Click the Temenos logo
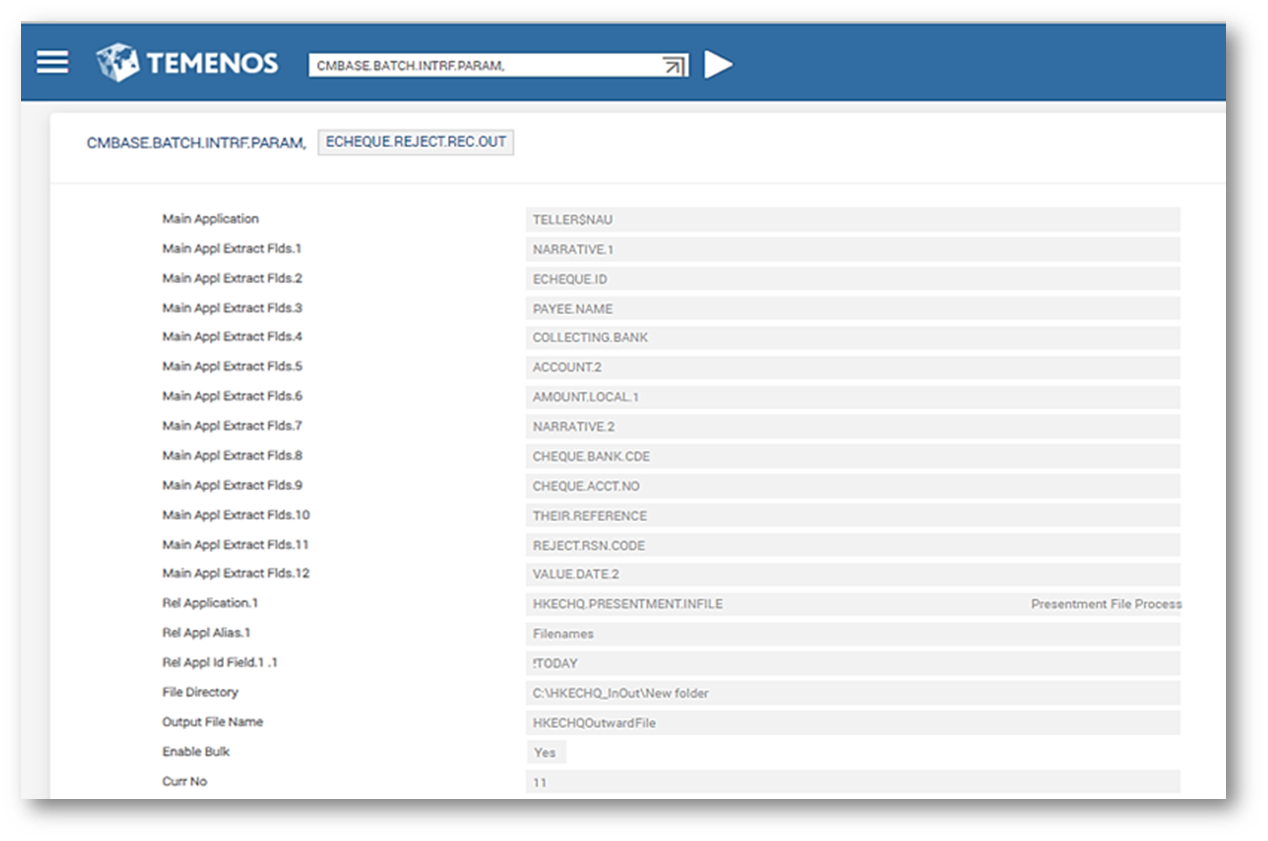This screenshot has width=1268, height=841. (188, 63)
